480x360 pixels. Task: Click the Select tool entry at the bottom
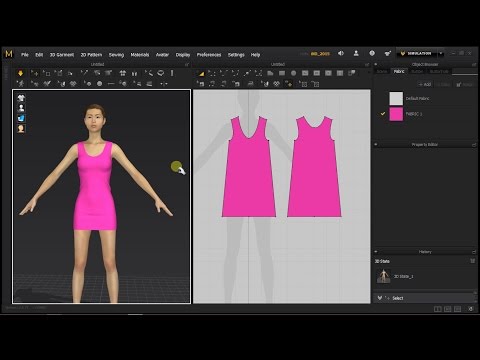[x=397, y=298]
